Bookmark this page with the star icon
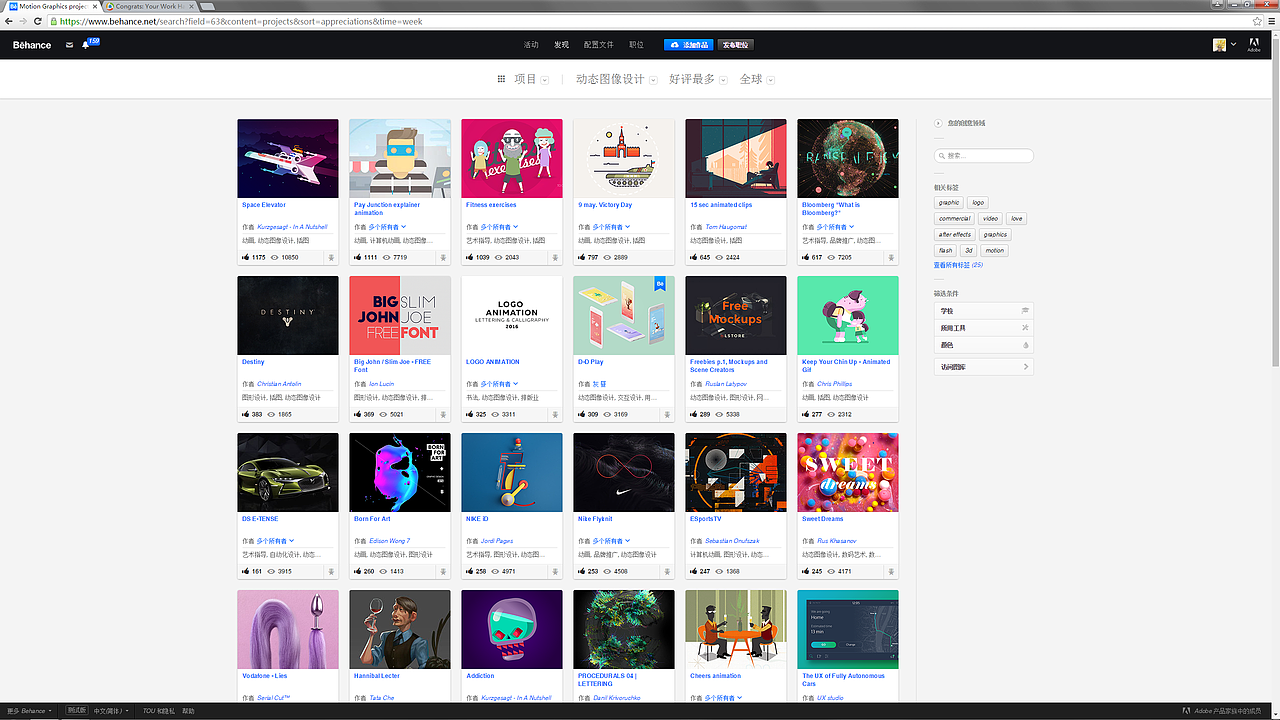 pyautogui.click(x=1257, y=21)
